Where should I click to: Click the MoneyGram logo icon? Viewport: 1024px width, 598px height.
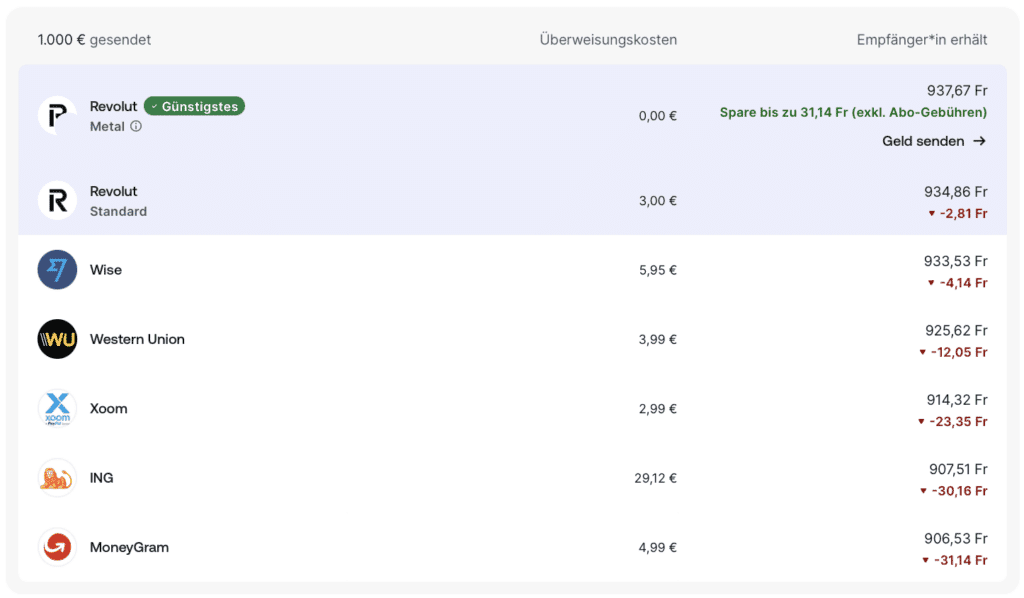(x=57, y=547)
